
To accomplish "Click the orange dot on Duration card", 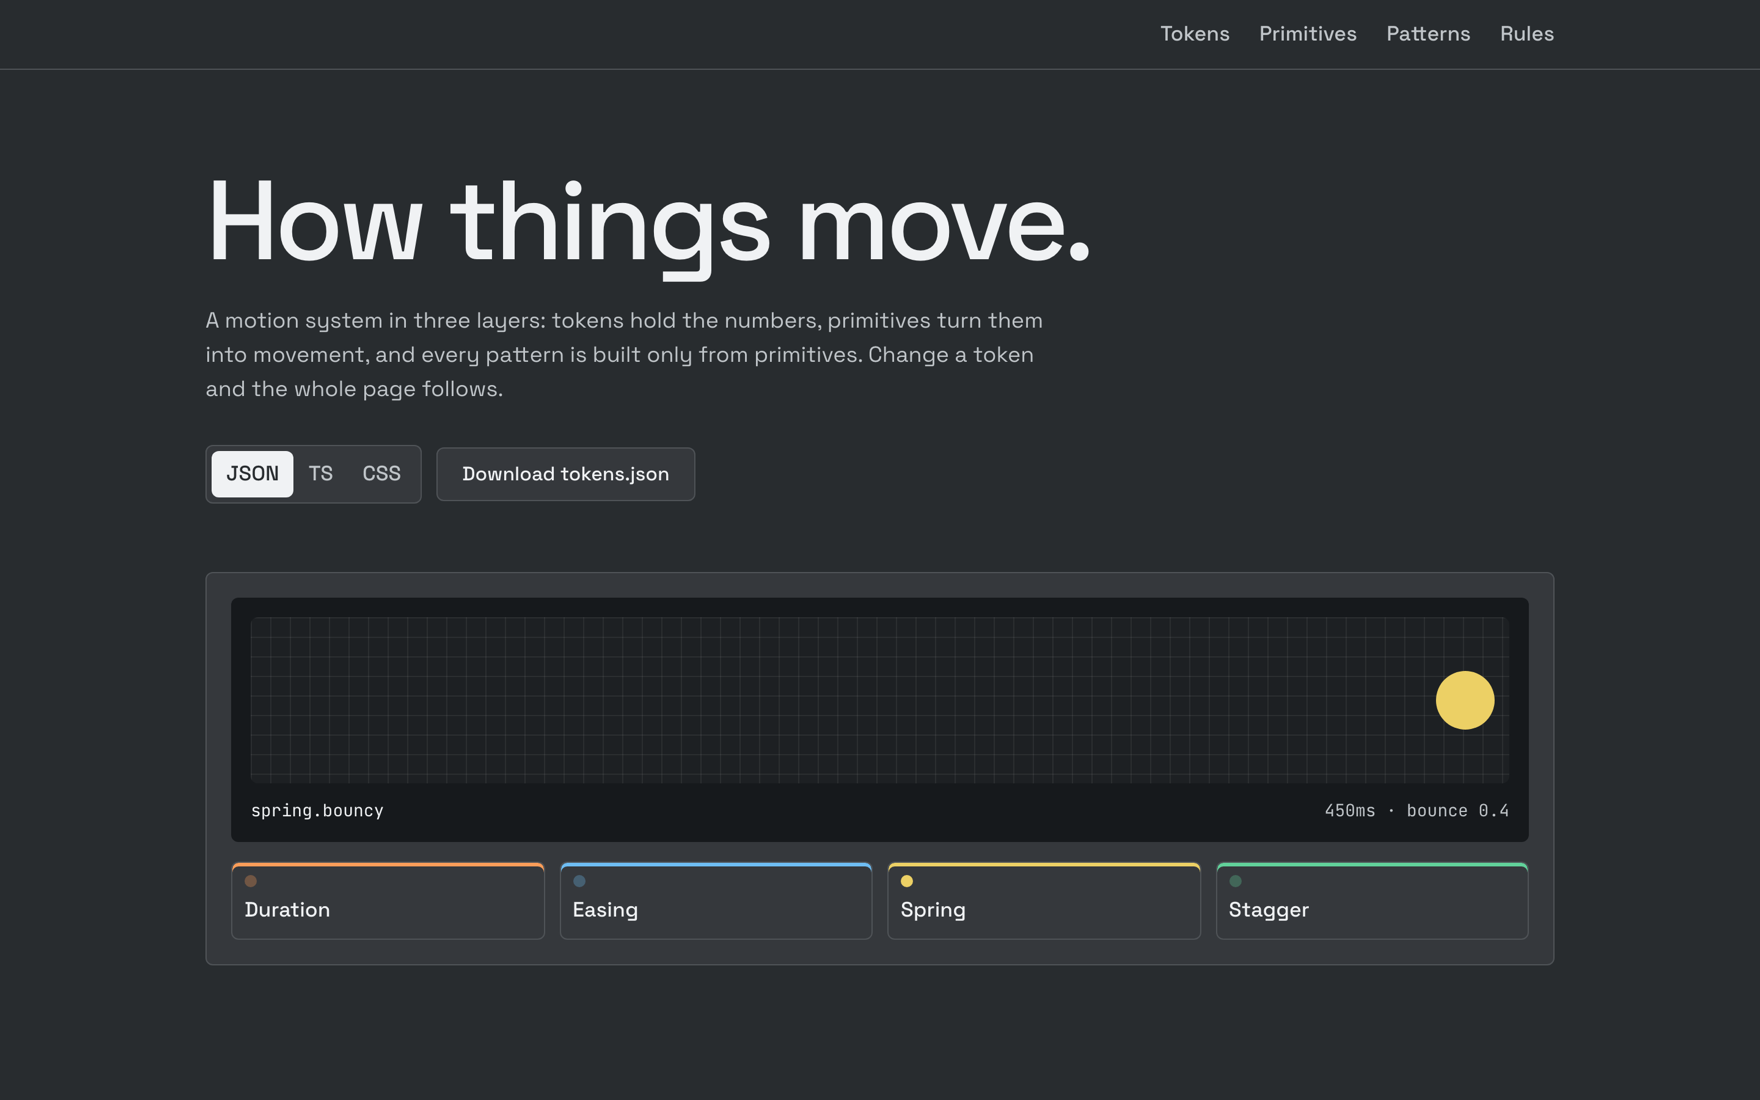I will 251,881.
